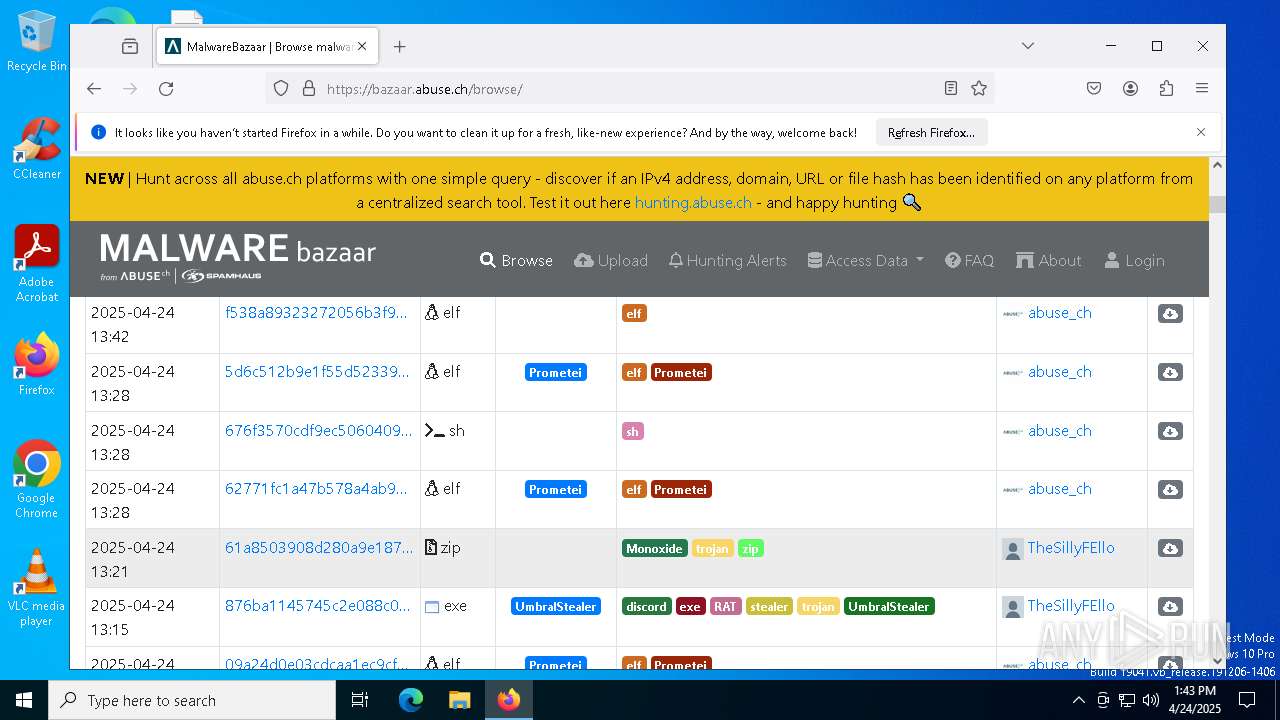Download sample 876ba1145745c2e088c0

(1169, 606)
